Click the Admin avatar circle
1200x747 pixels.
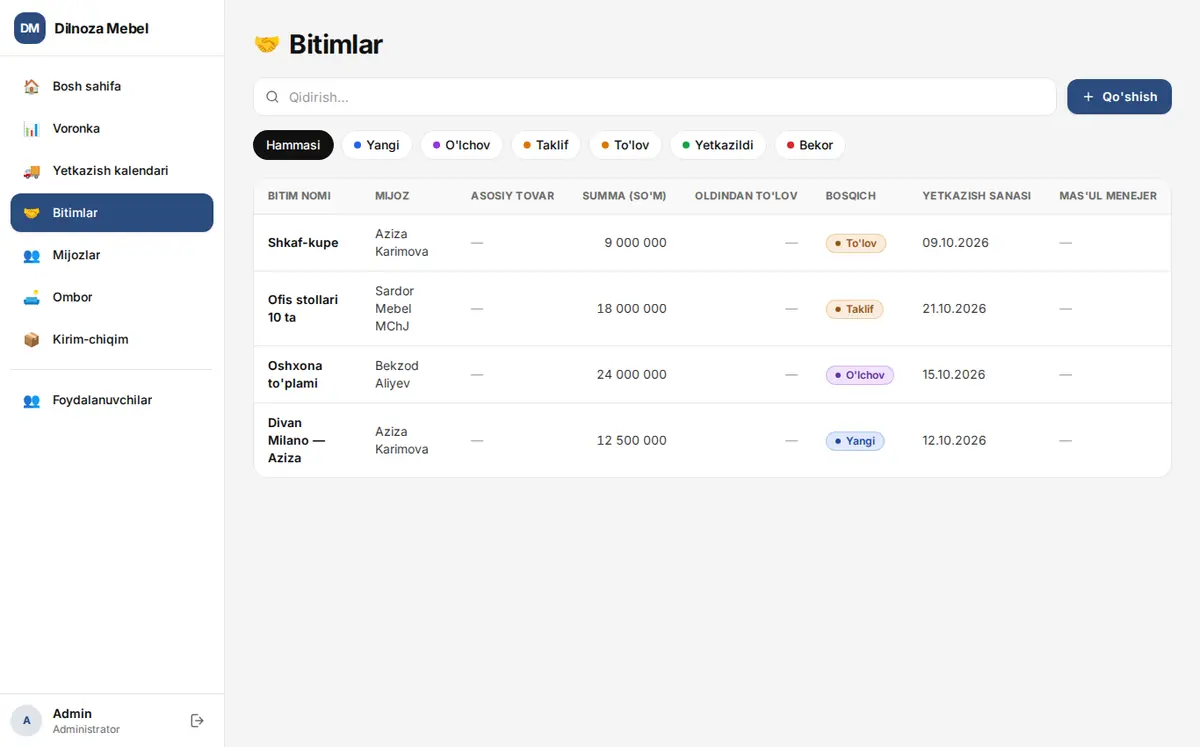point(26,721)
